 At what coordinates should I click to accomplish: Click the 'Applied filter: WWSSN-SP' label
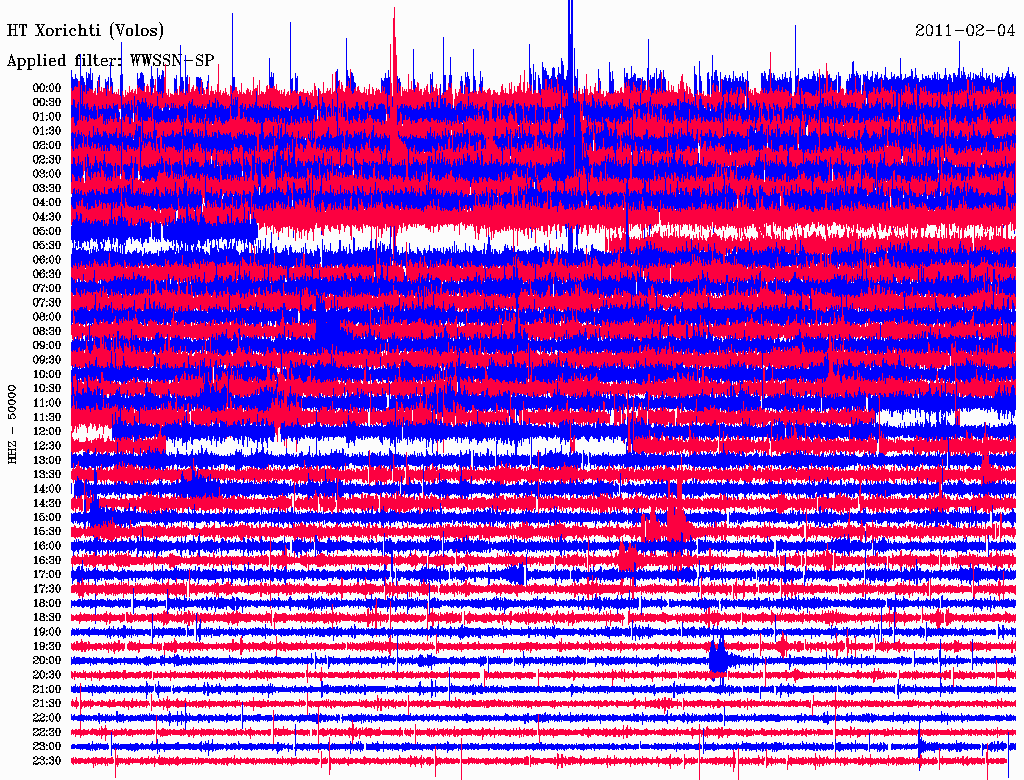(110, 61)
